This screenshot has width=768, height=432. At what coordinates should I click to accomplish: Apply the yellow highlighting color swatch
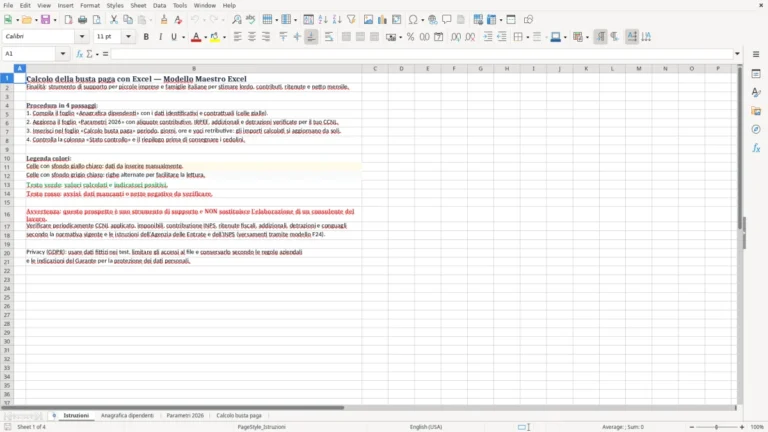coord(215,37)
